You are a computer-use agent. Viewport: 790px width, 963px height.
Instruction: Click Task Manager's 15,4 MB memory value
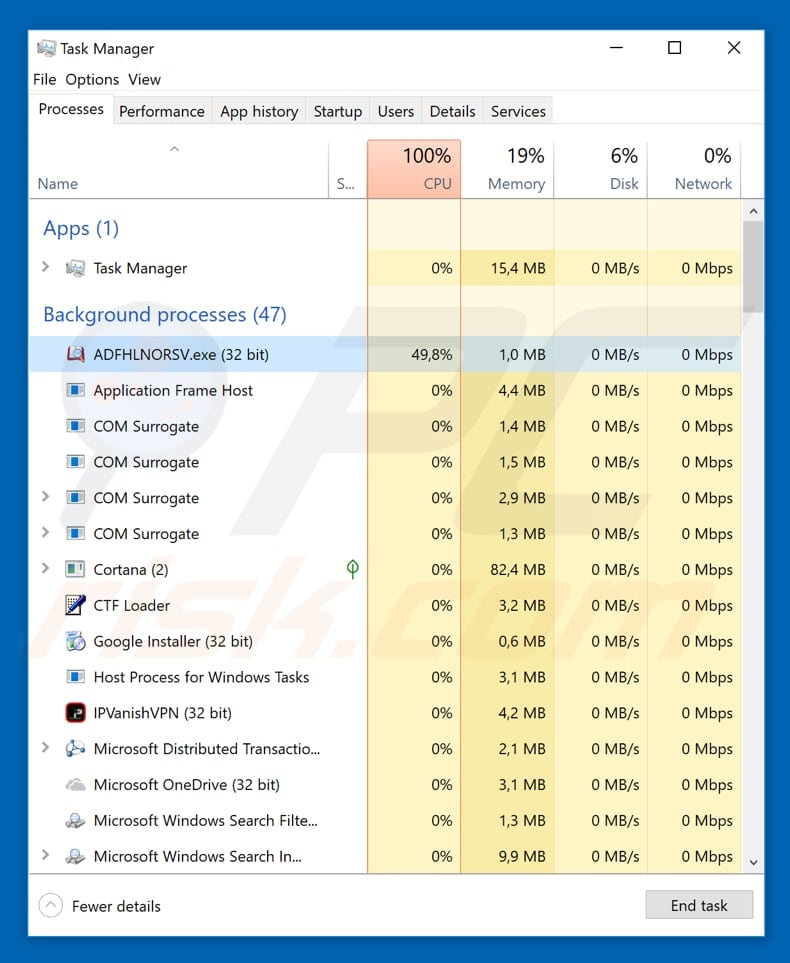tap(518, 268)
